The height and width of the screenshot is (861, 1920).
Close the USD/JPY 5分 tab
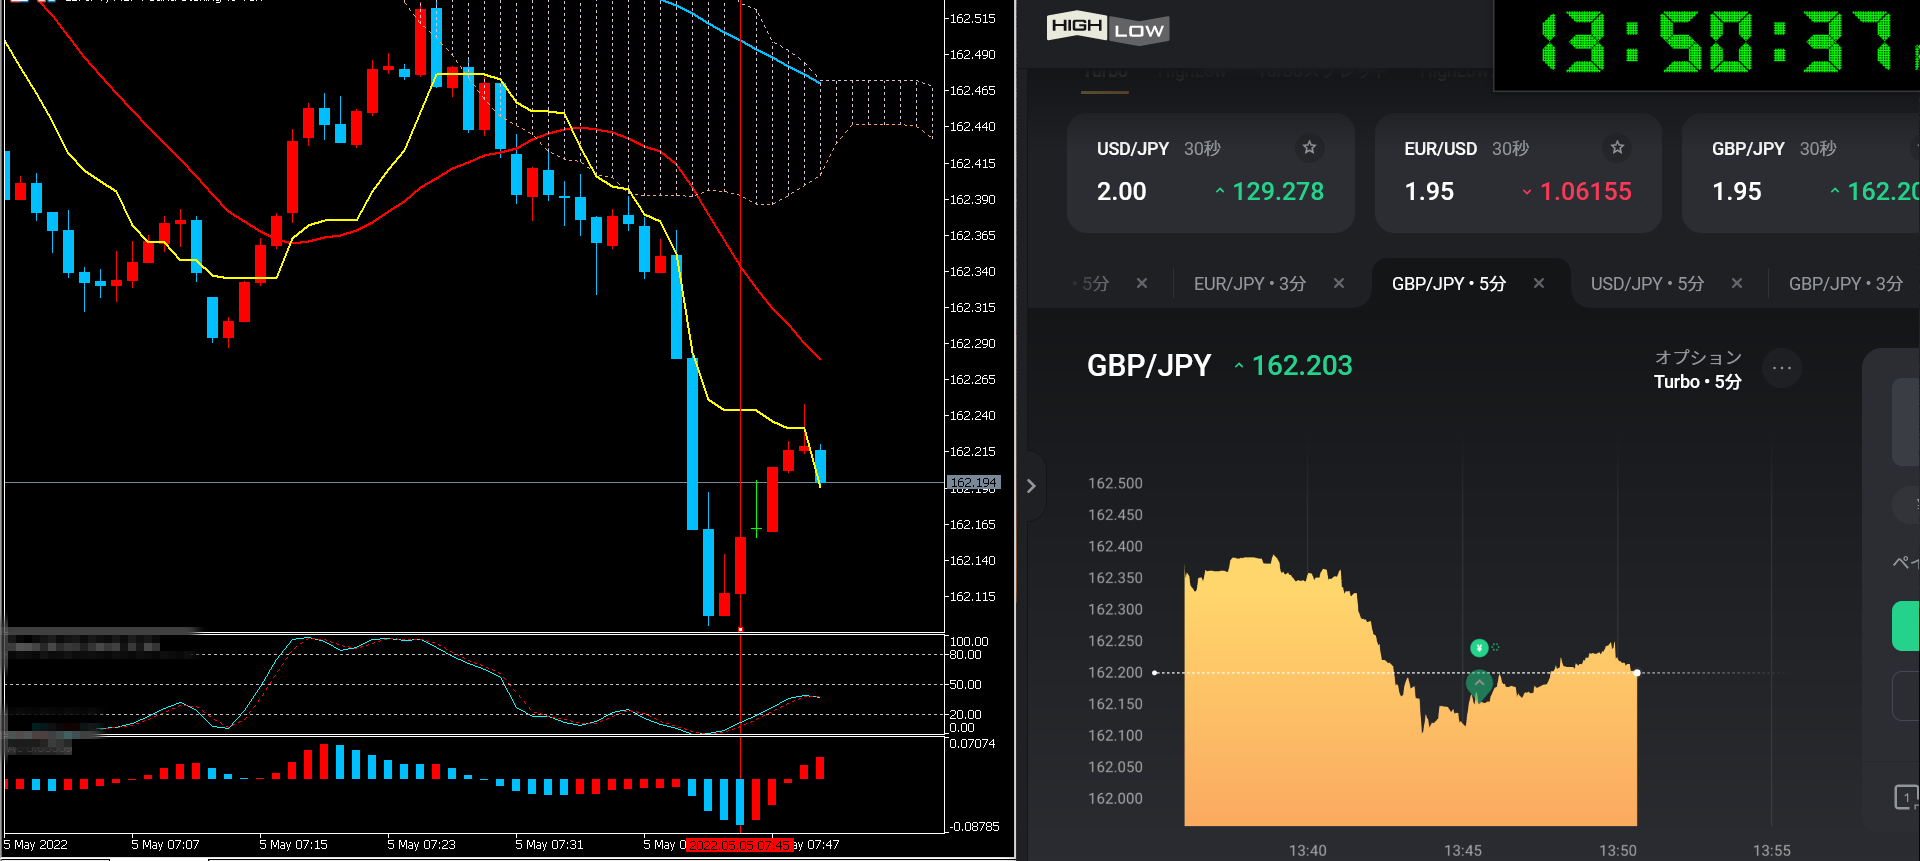[x=1737, y=284]
